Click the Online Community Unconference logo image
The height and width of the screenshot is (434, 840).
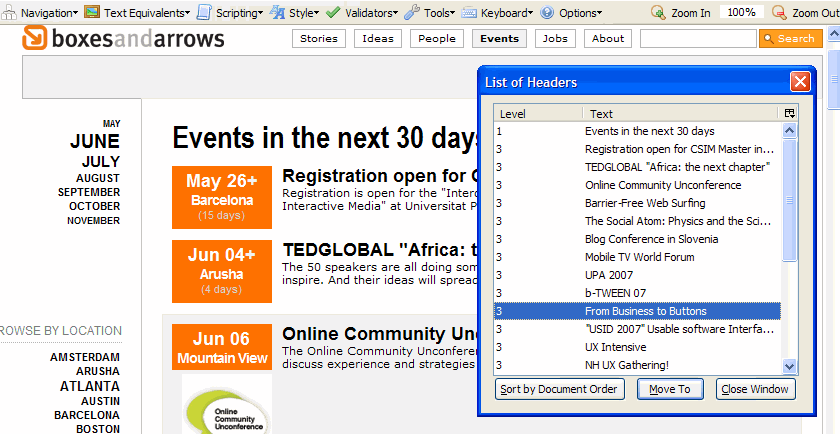pos(227,405)
